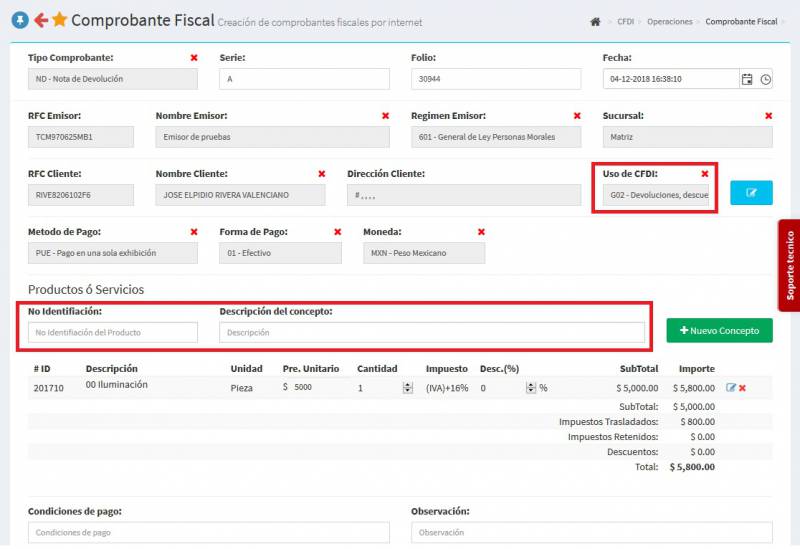
Task: Clear the Tipo Comprobante selection
Action: 194,58
